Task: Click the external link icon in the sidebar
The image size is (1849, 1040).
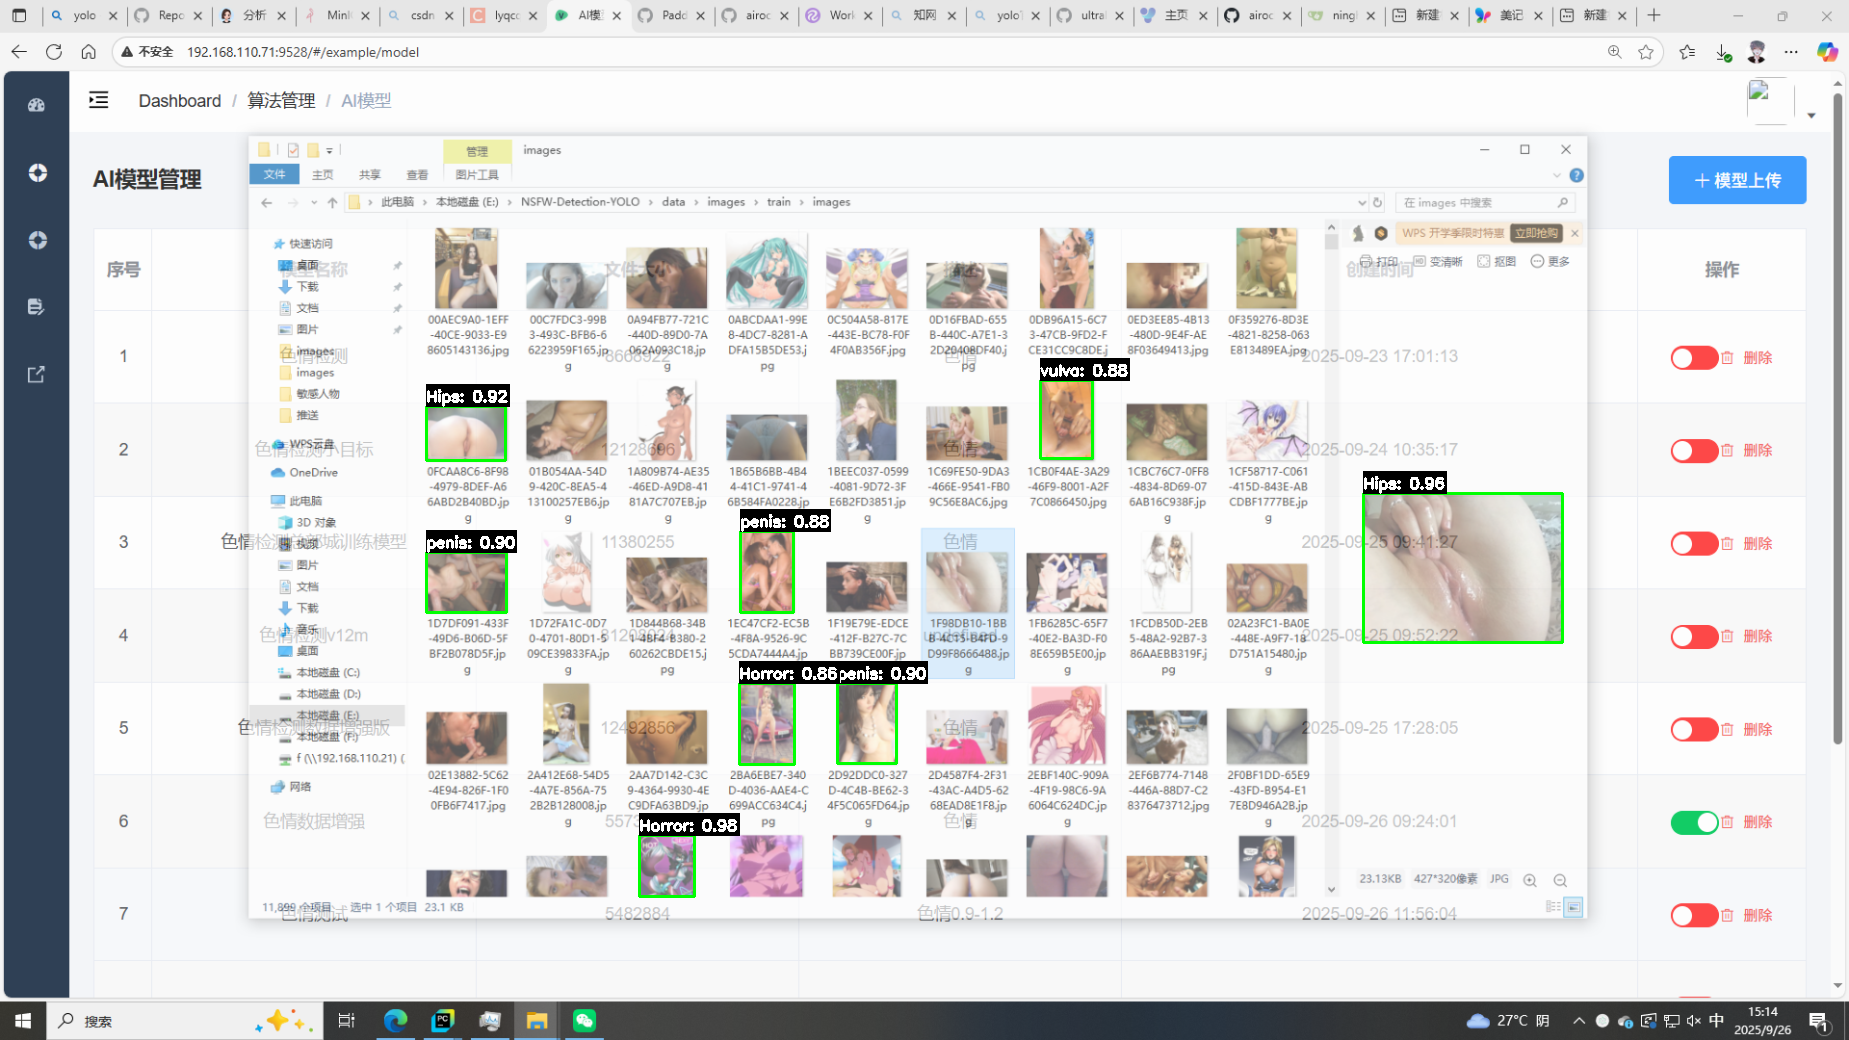Action: coord(37,374)
